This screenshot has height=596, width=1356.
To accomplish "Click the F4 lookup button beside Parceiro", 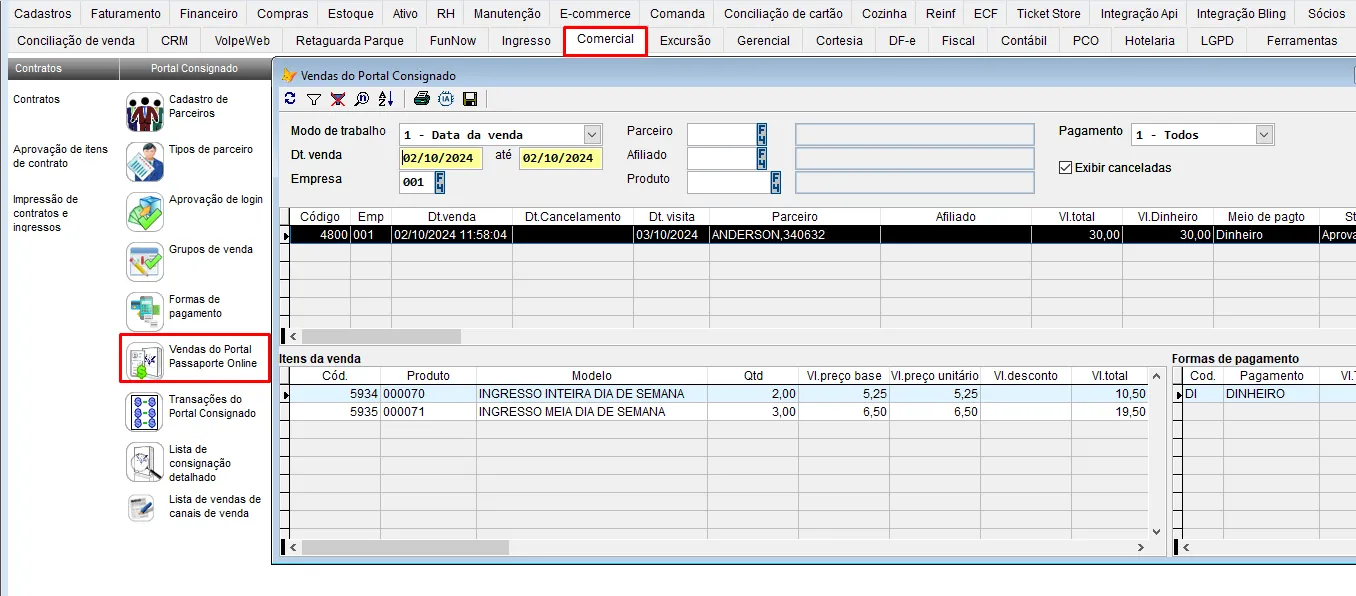I will click(x=762, y=134).
